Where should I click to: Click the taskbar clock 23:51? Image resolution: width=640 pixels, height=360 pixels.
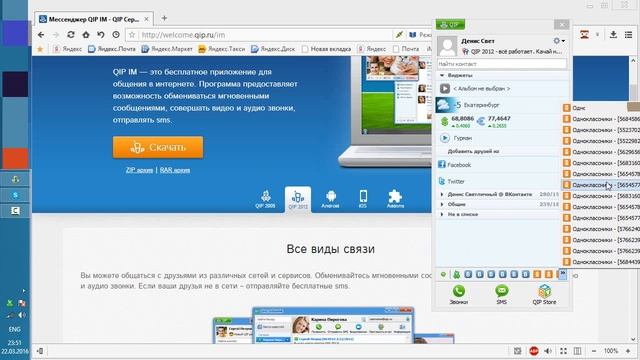pyautogui.click(x=15, y=342)
